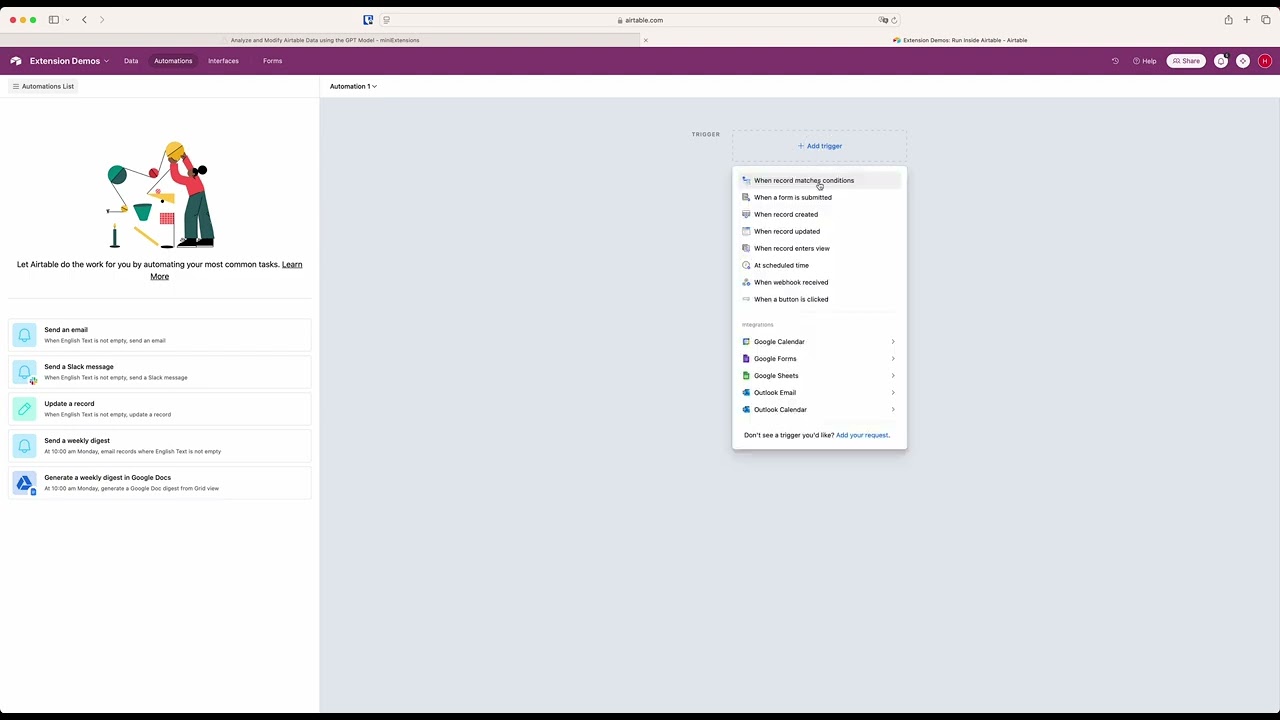Click the Outlook Calendar icon

746,410
